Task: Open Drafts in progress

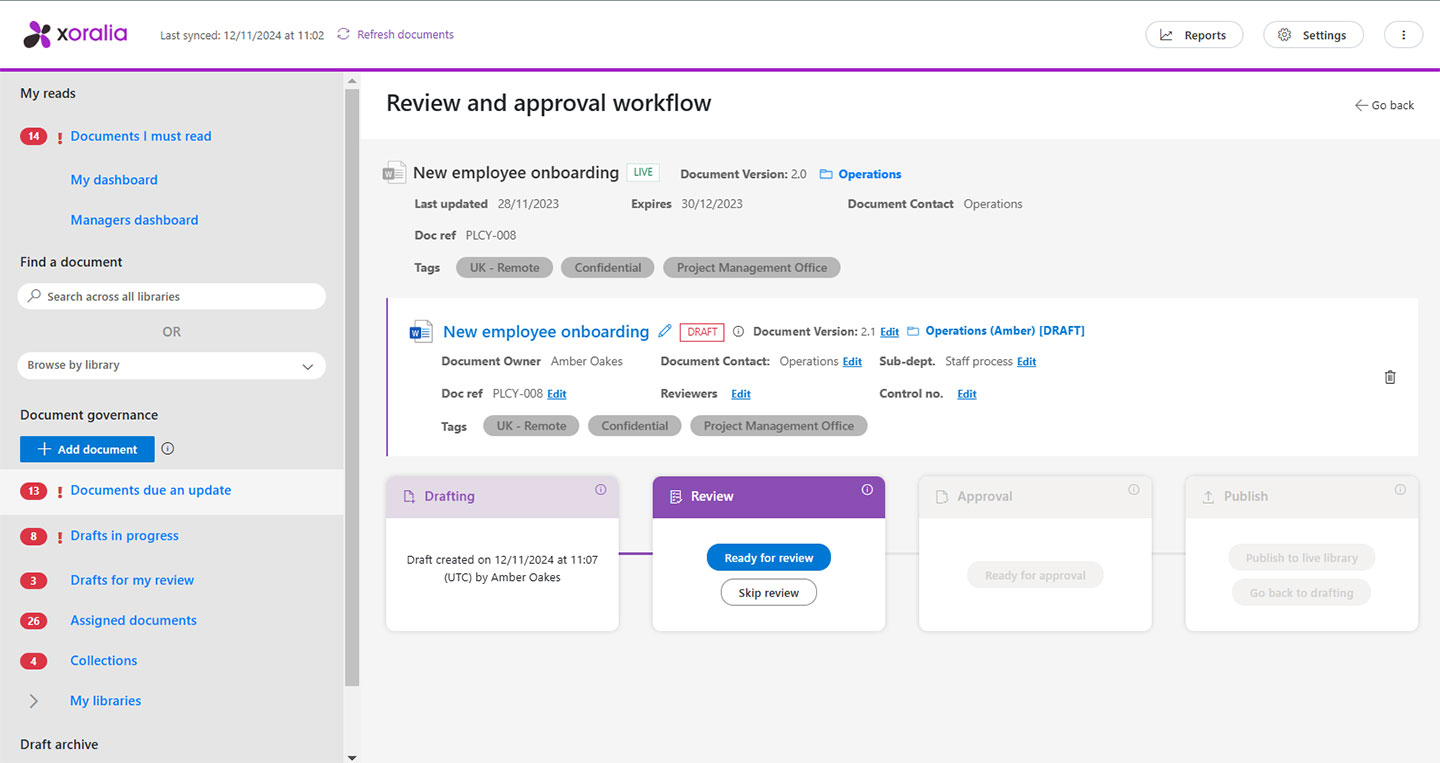Action: (125, 536)
